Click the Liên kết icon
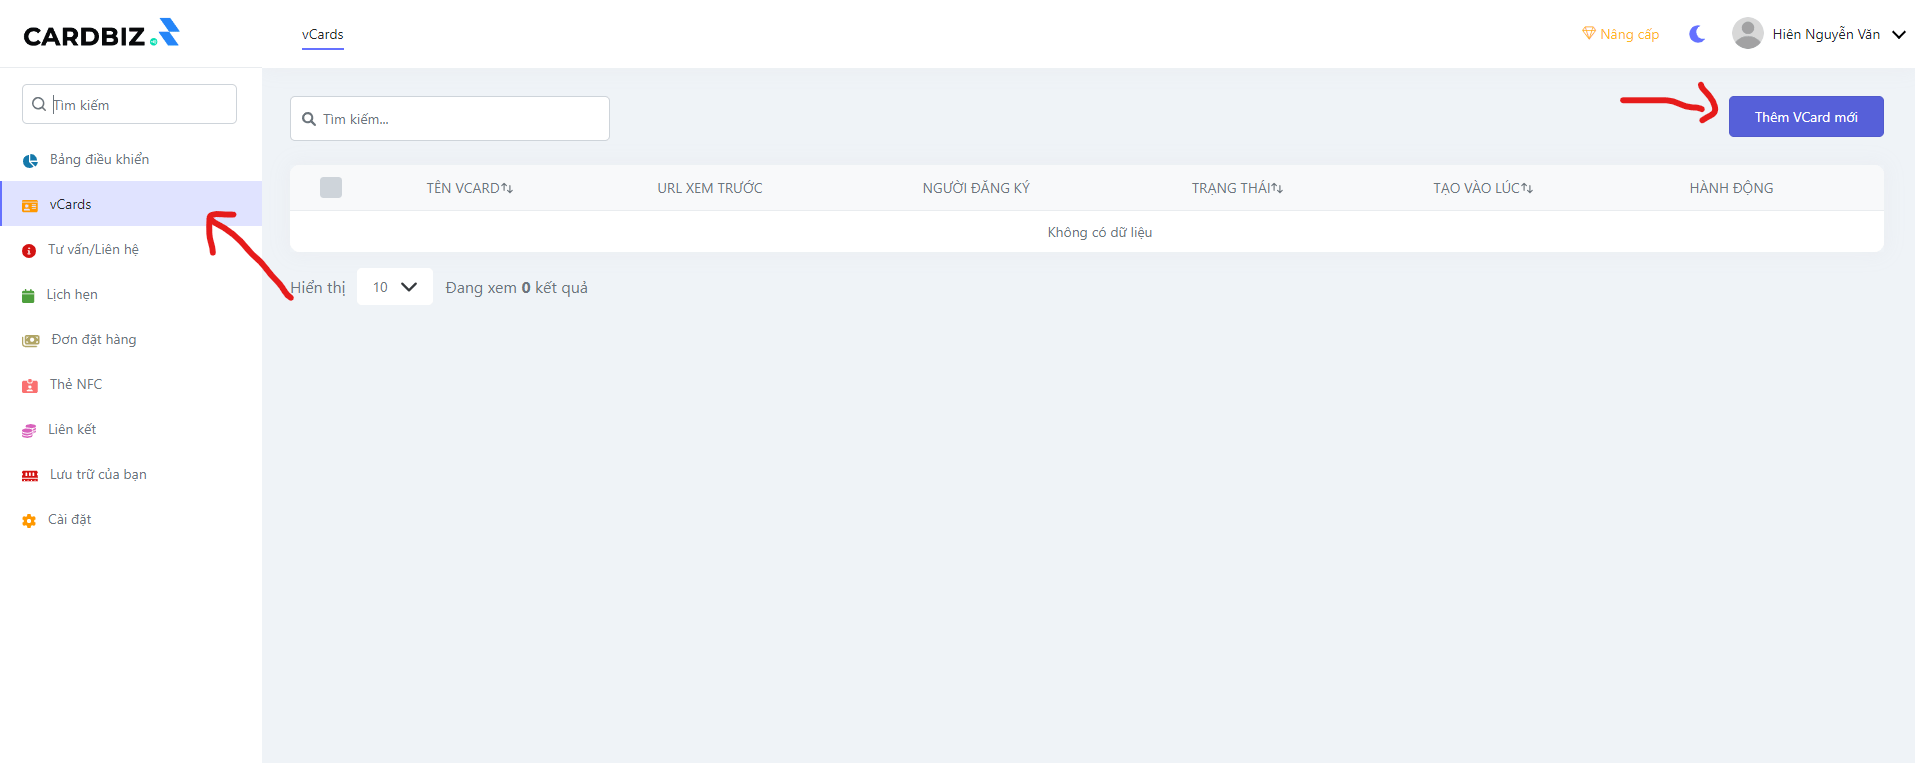The height and width of the screenshot is (763, 1915). click(x=29, y=430)
